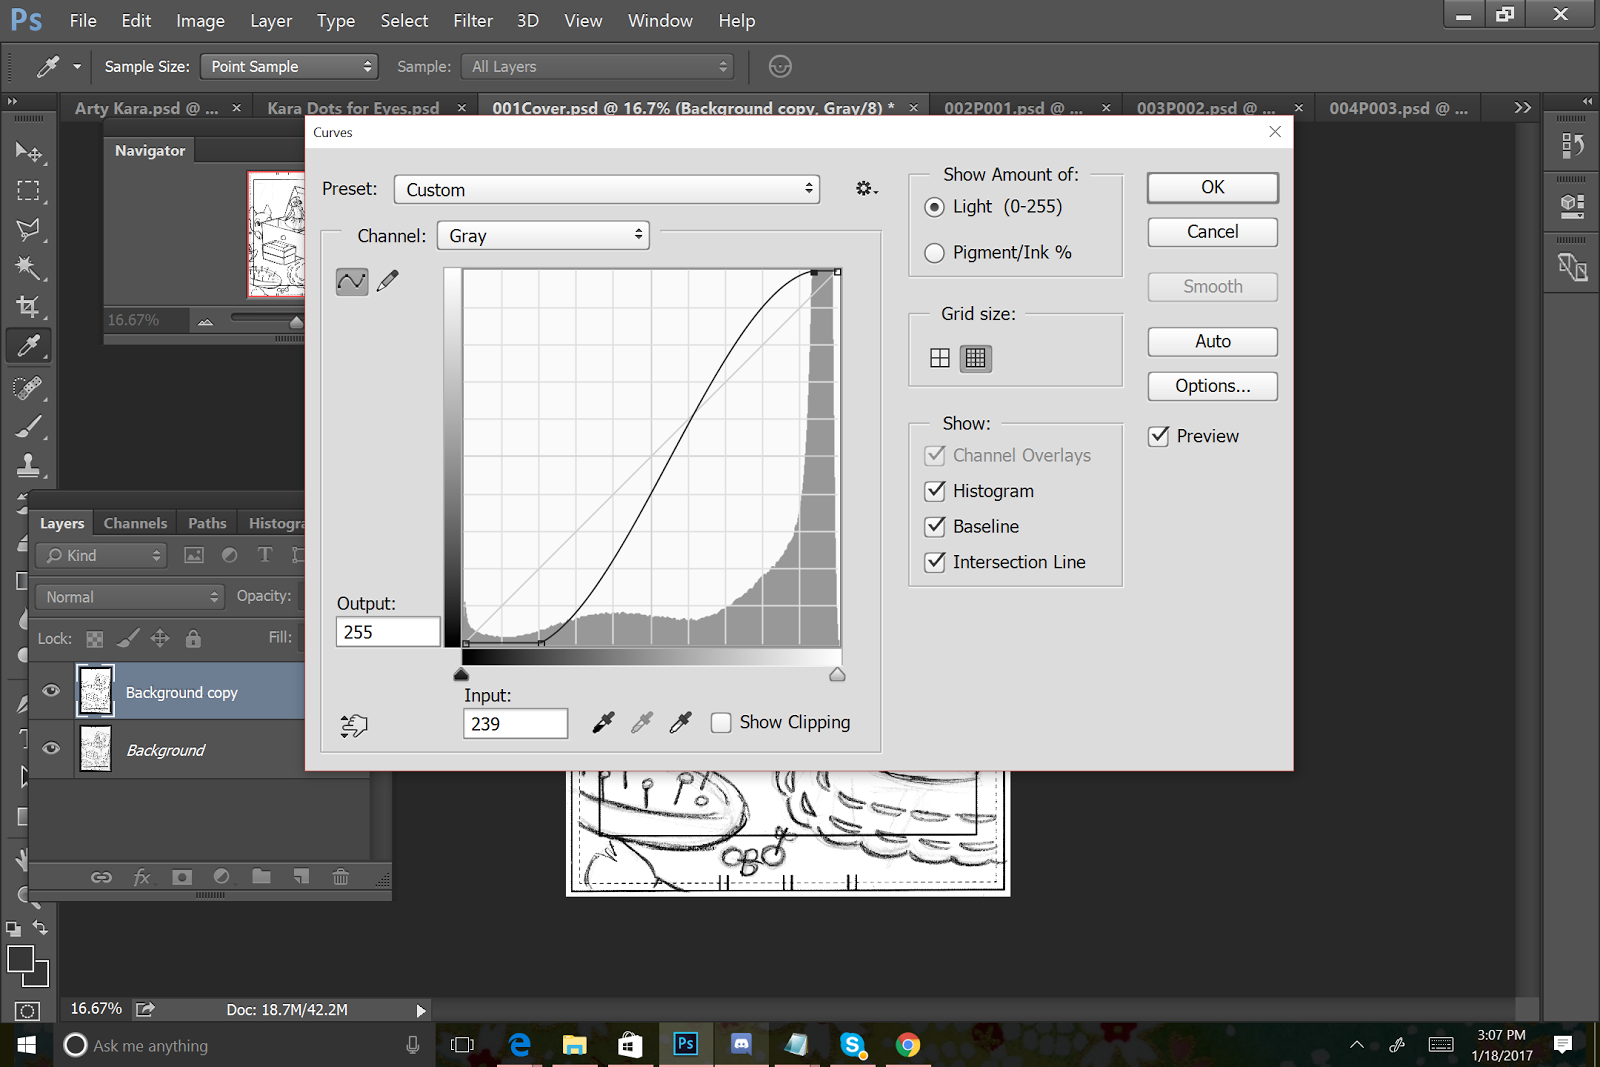Expand the hidden document tabs list
The height and width of the screenshot is (1067, 1600).
[1522, 107]
